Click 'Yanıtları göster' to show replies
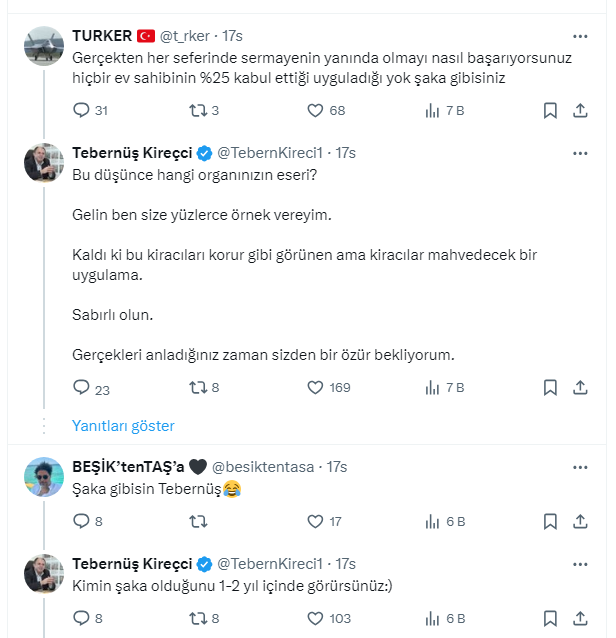Screen dimensions: 616x638 pyautogui.click(x=123, y=426)
